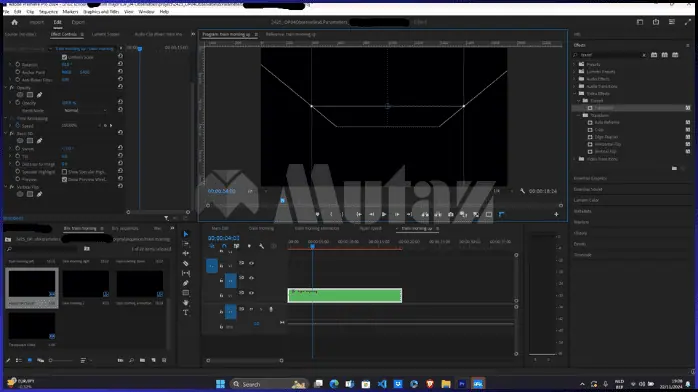Expand the Lumetri Presets folder
Image resolution: width=698 pixels, height=392 pixels.
point(575,72)
